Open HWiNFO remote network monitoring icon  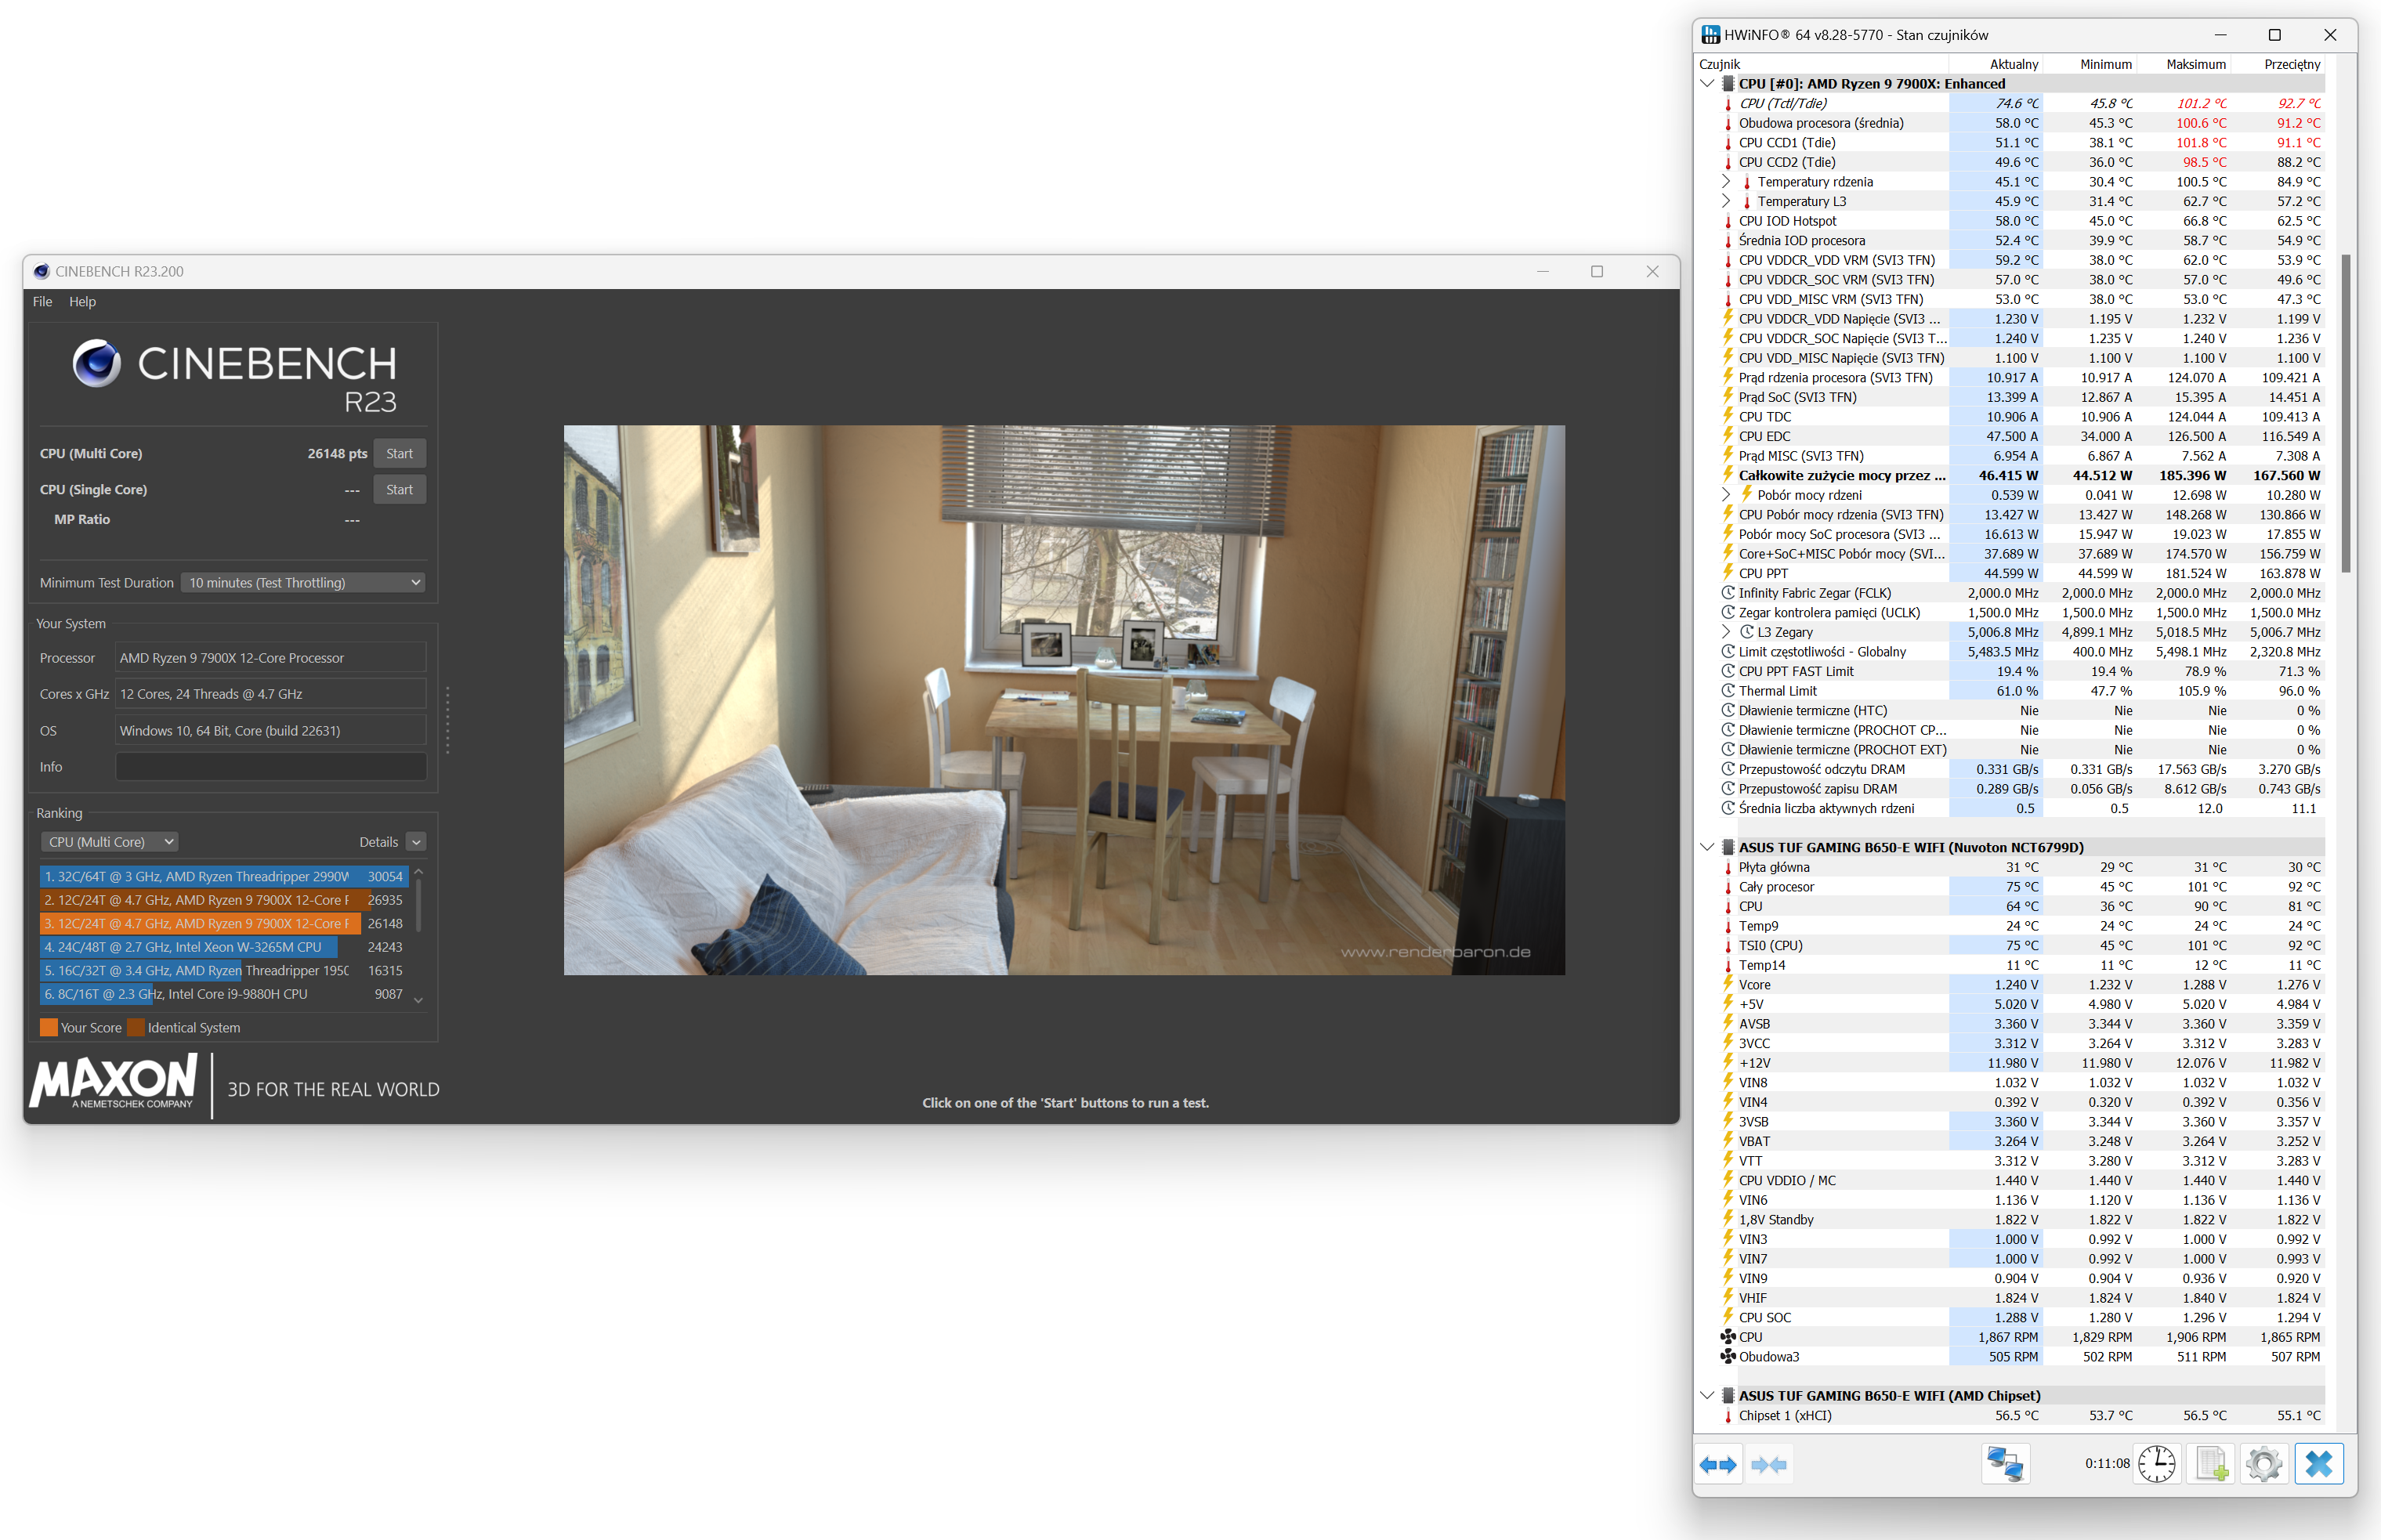click(x=2004, y=1465)
